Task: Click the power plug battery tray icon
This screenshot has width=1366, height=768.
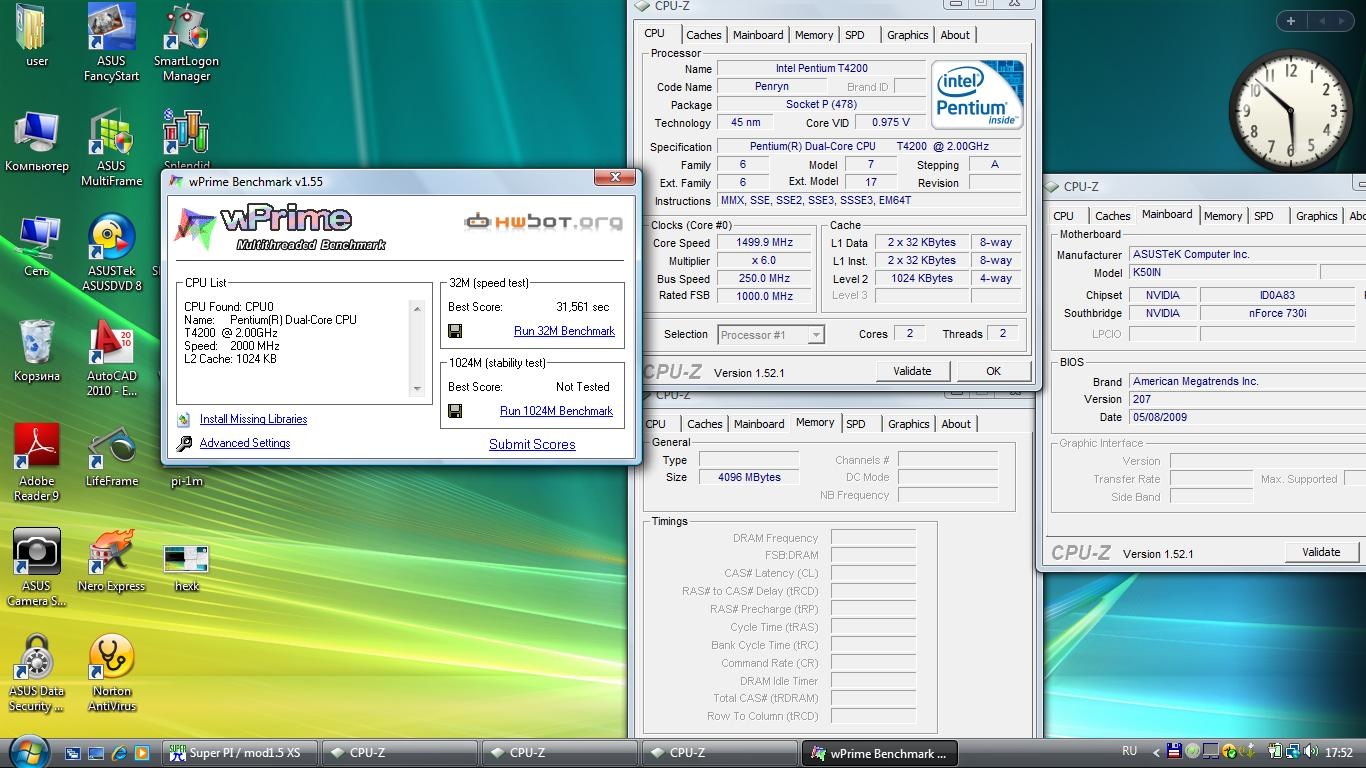Action: pos(1276,752)
